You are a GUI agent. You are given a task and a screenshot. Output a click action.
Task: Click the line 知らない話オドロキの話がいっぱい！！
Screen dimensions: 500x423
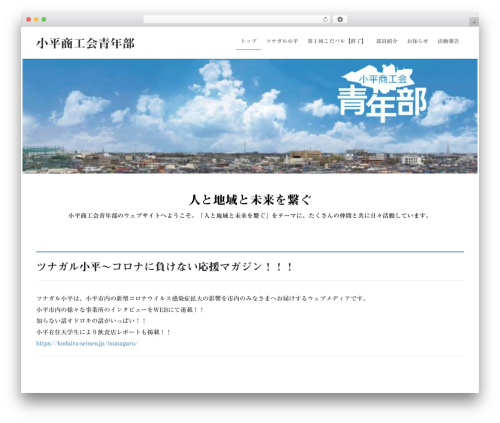(91, 321)
